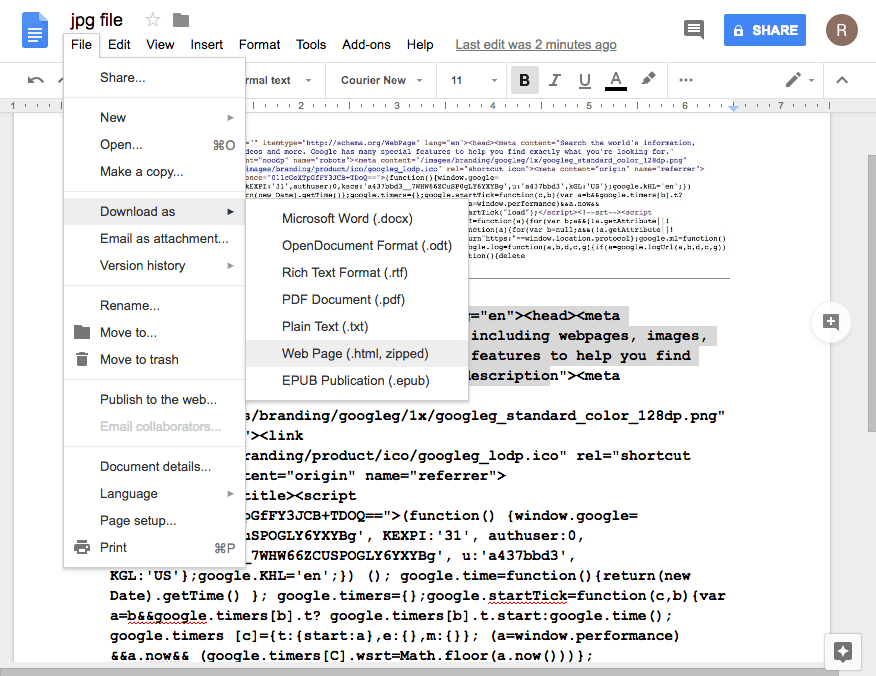Click the Move to trash bin icon

(82, 359)
